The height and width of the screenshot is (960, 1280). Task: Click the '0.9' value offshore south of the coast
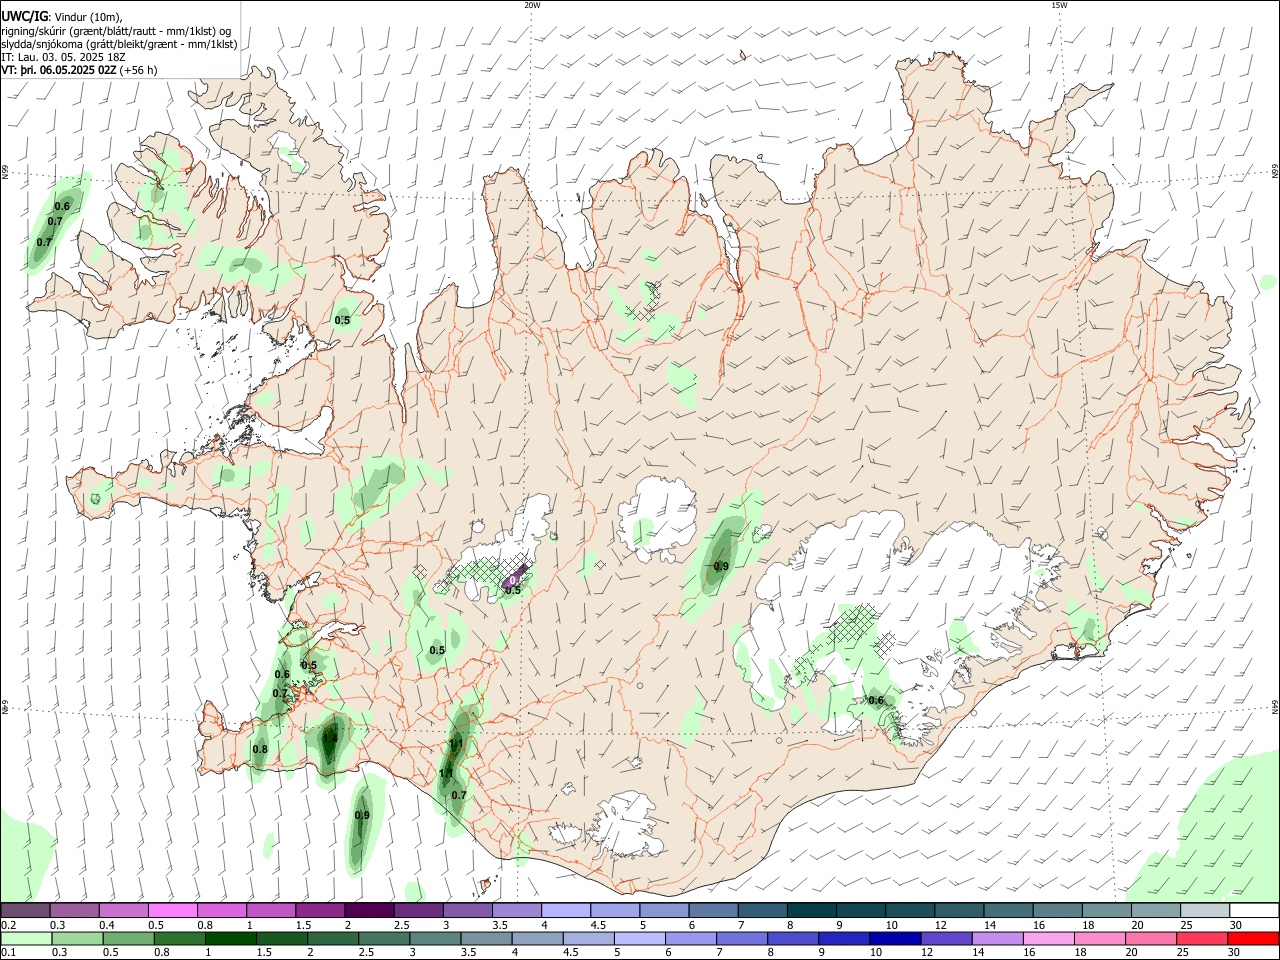362,815
